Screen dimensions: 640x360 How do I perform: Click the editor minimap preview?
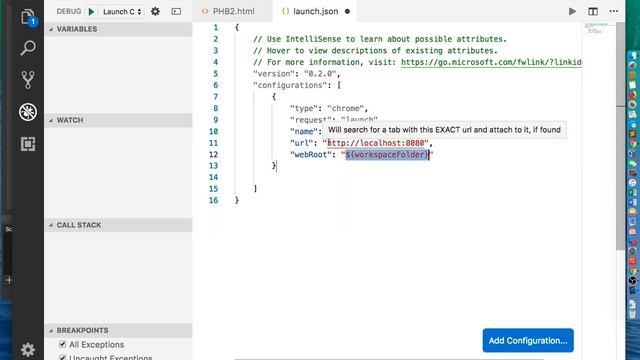click(x=598, y=29)
